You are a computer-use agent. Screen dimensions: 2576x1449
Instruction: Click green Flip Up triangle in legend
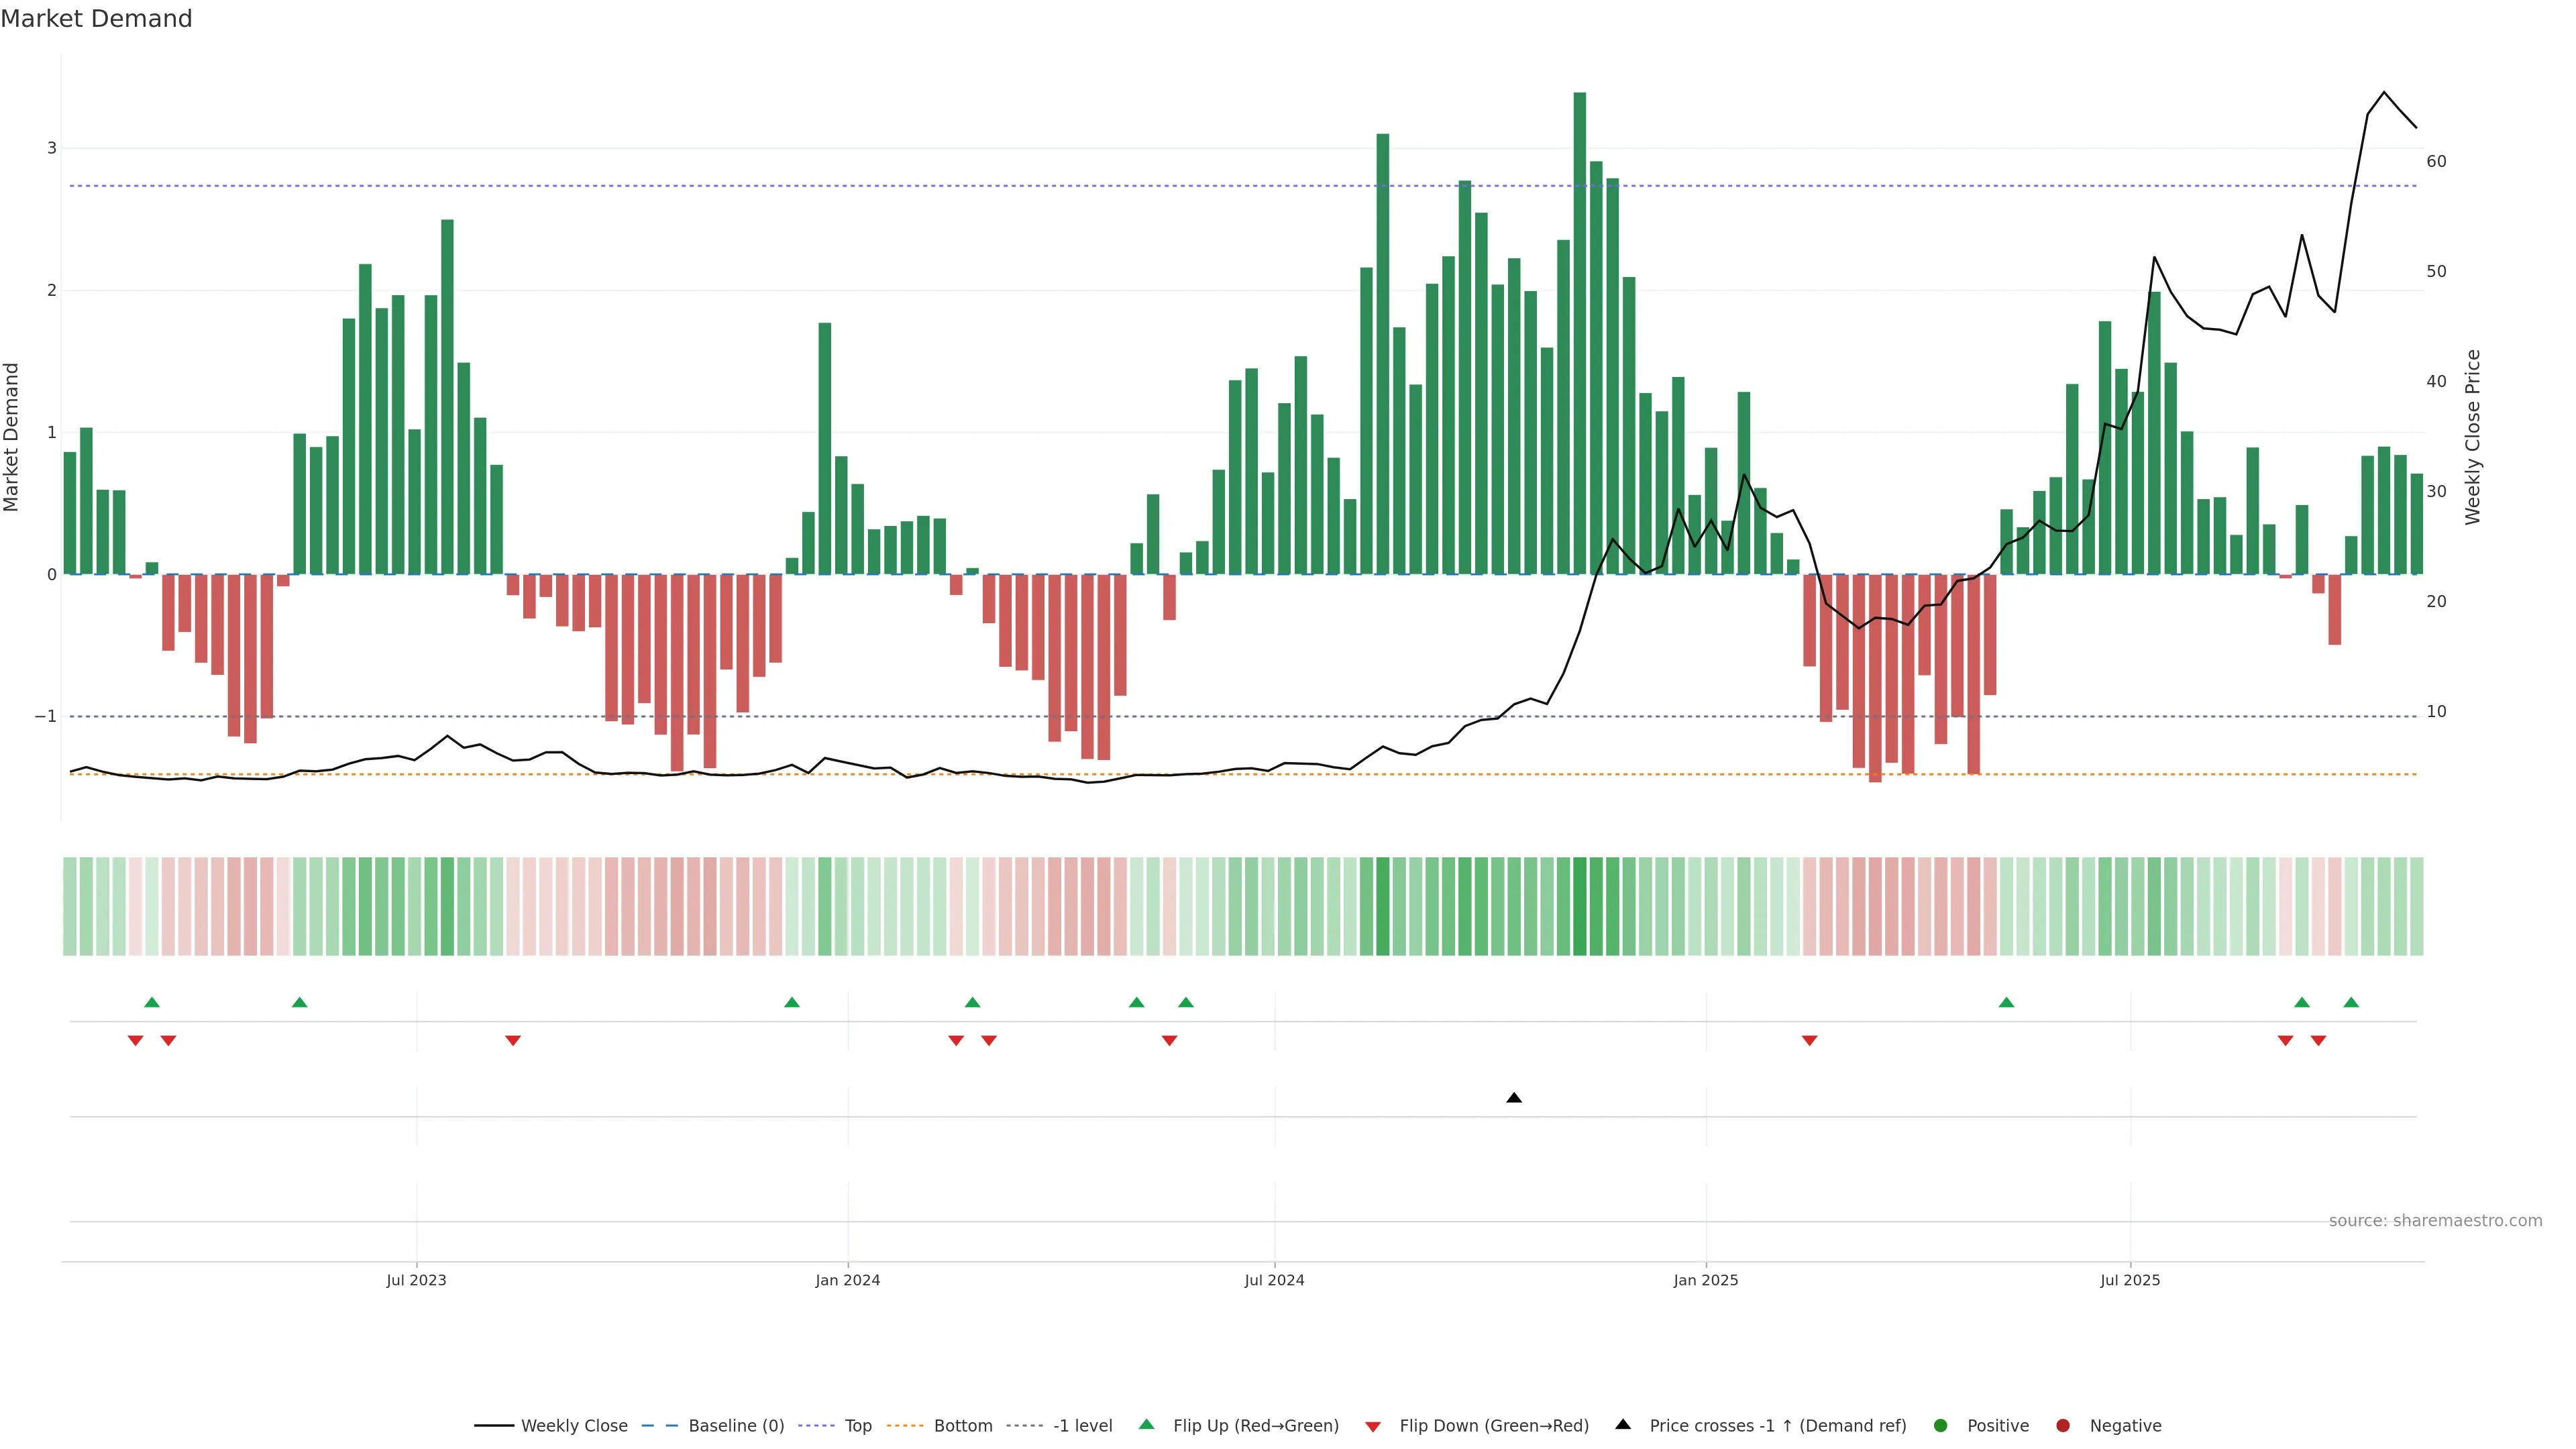(x=1147, y=1424)
